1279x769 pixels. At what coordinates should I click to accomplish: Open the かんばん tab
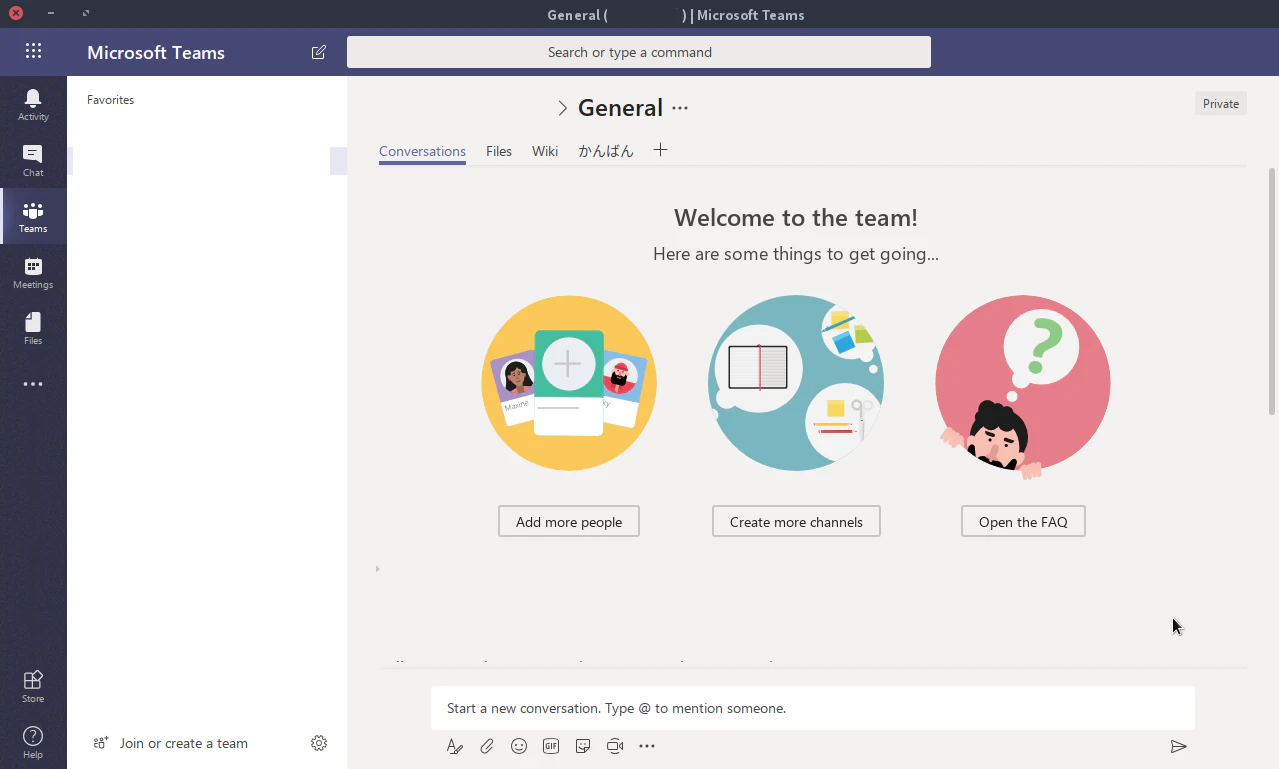click(606, 151)
